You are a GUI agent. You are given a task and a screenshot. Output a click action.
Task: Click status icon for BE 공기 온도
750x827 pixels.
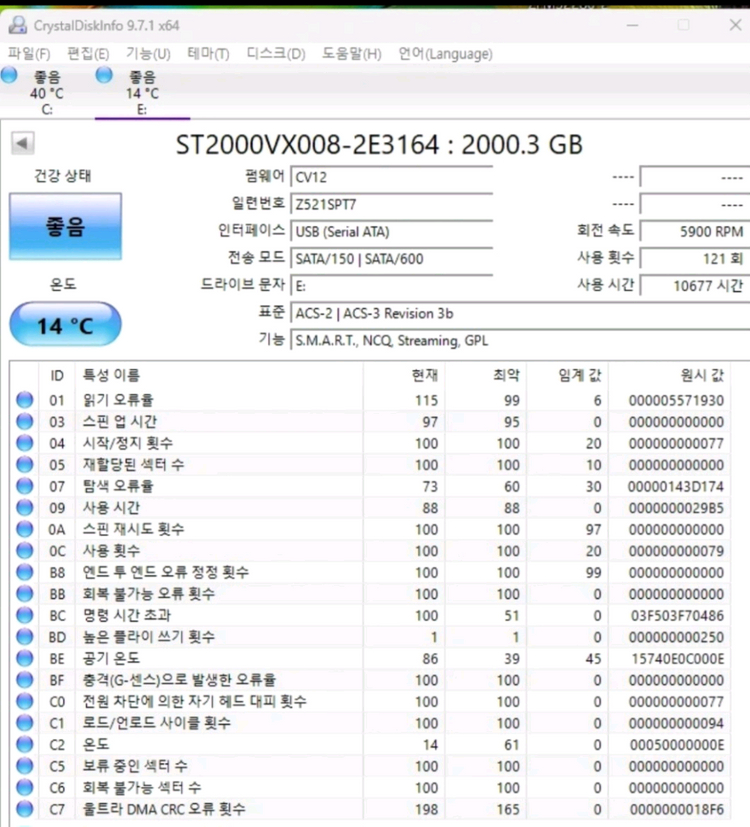(x=24, y=658)
